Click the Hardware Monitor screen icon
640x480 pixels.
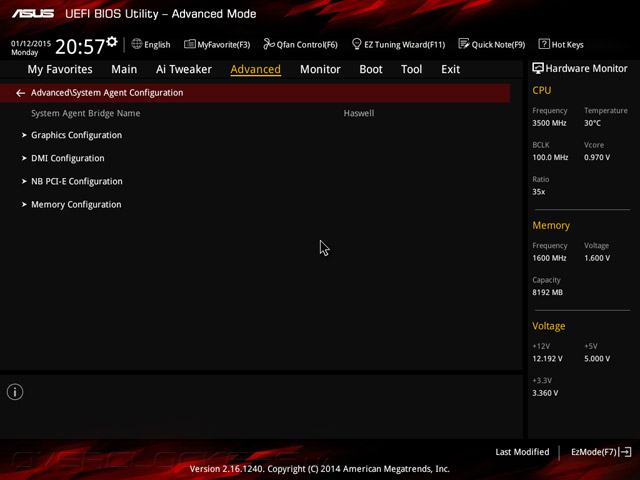[538, 68]
